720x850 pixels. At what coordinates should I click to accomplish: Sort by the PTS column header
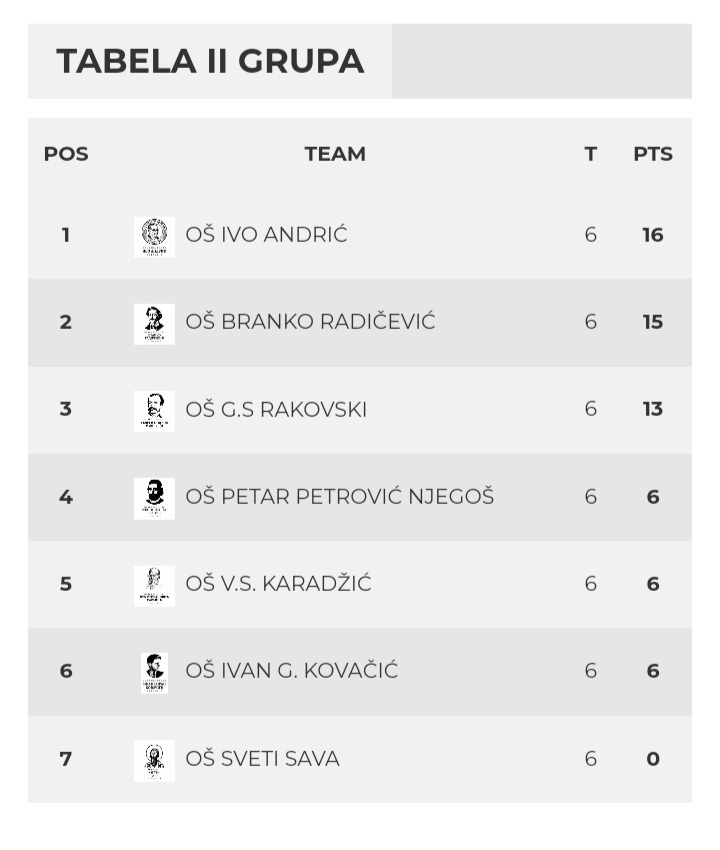coord(652,154)
